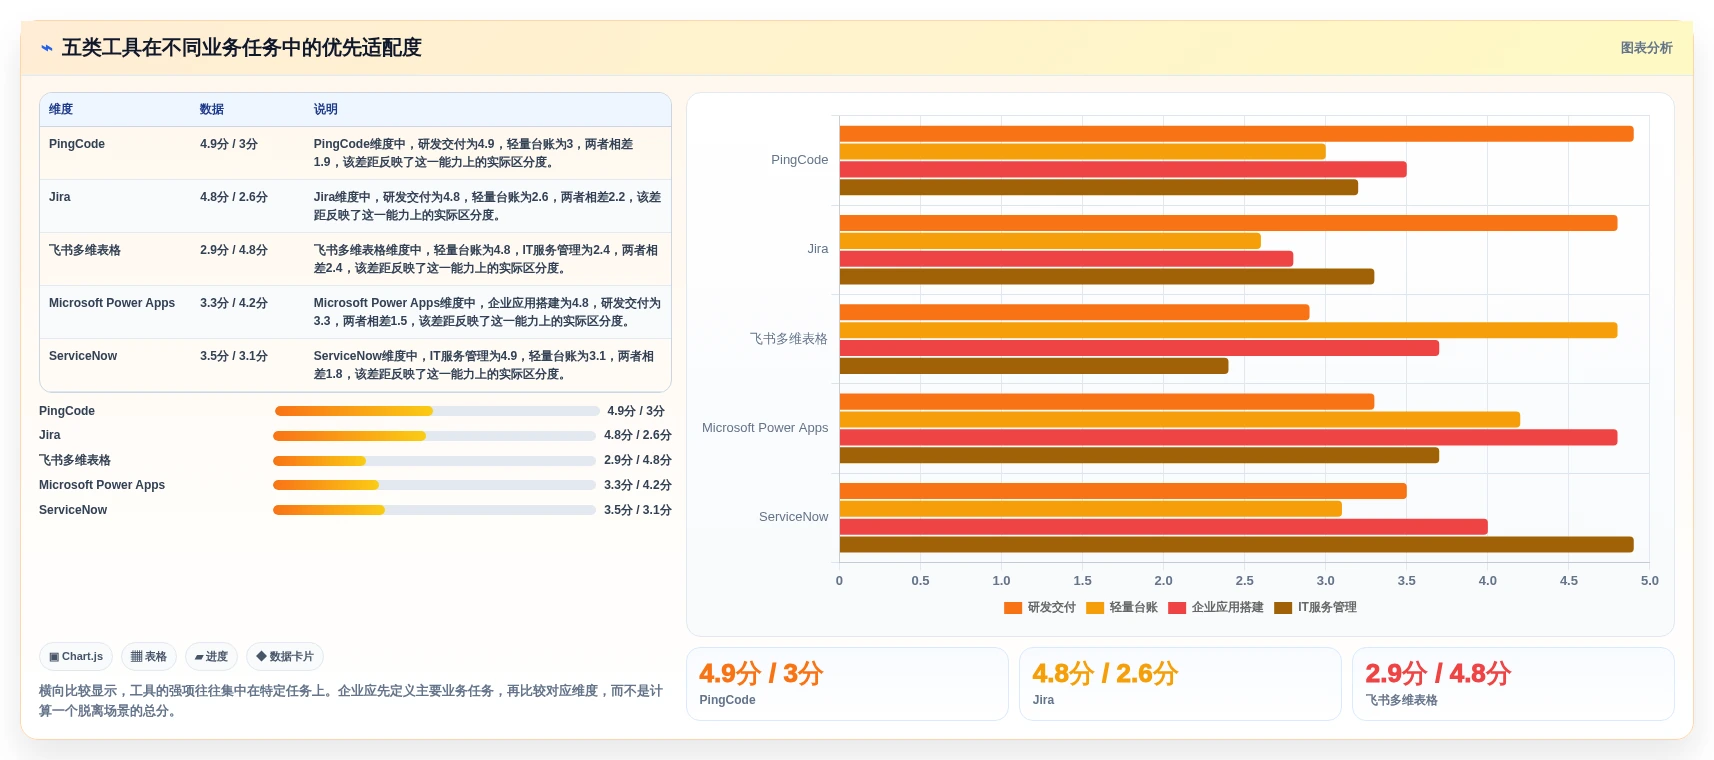Click the 数据 column header

(212, 109)
